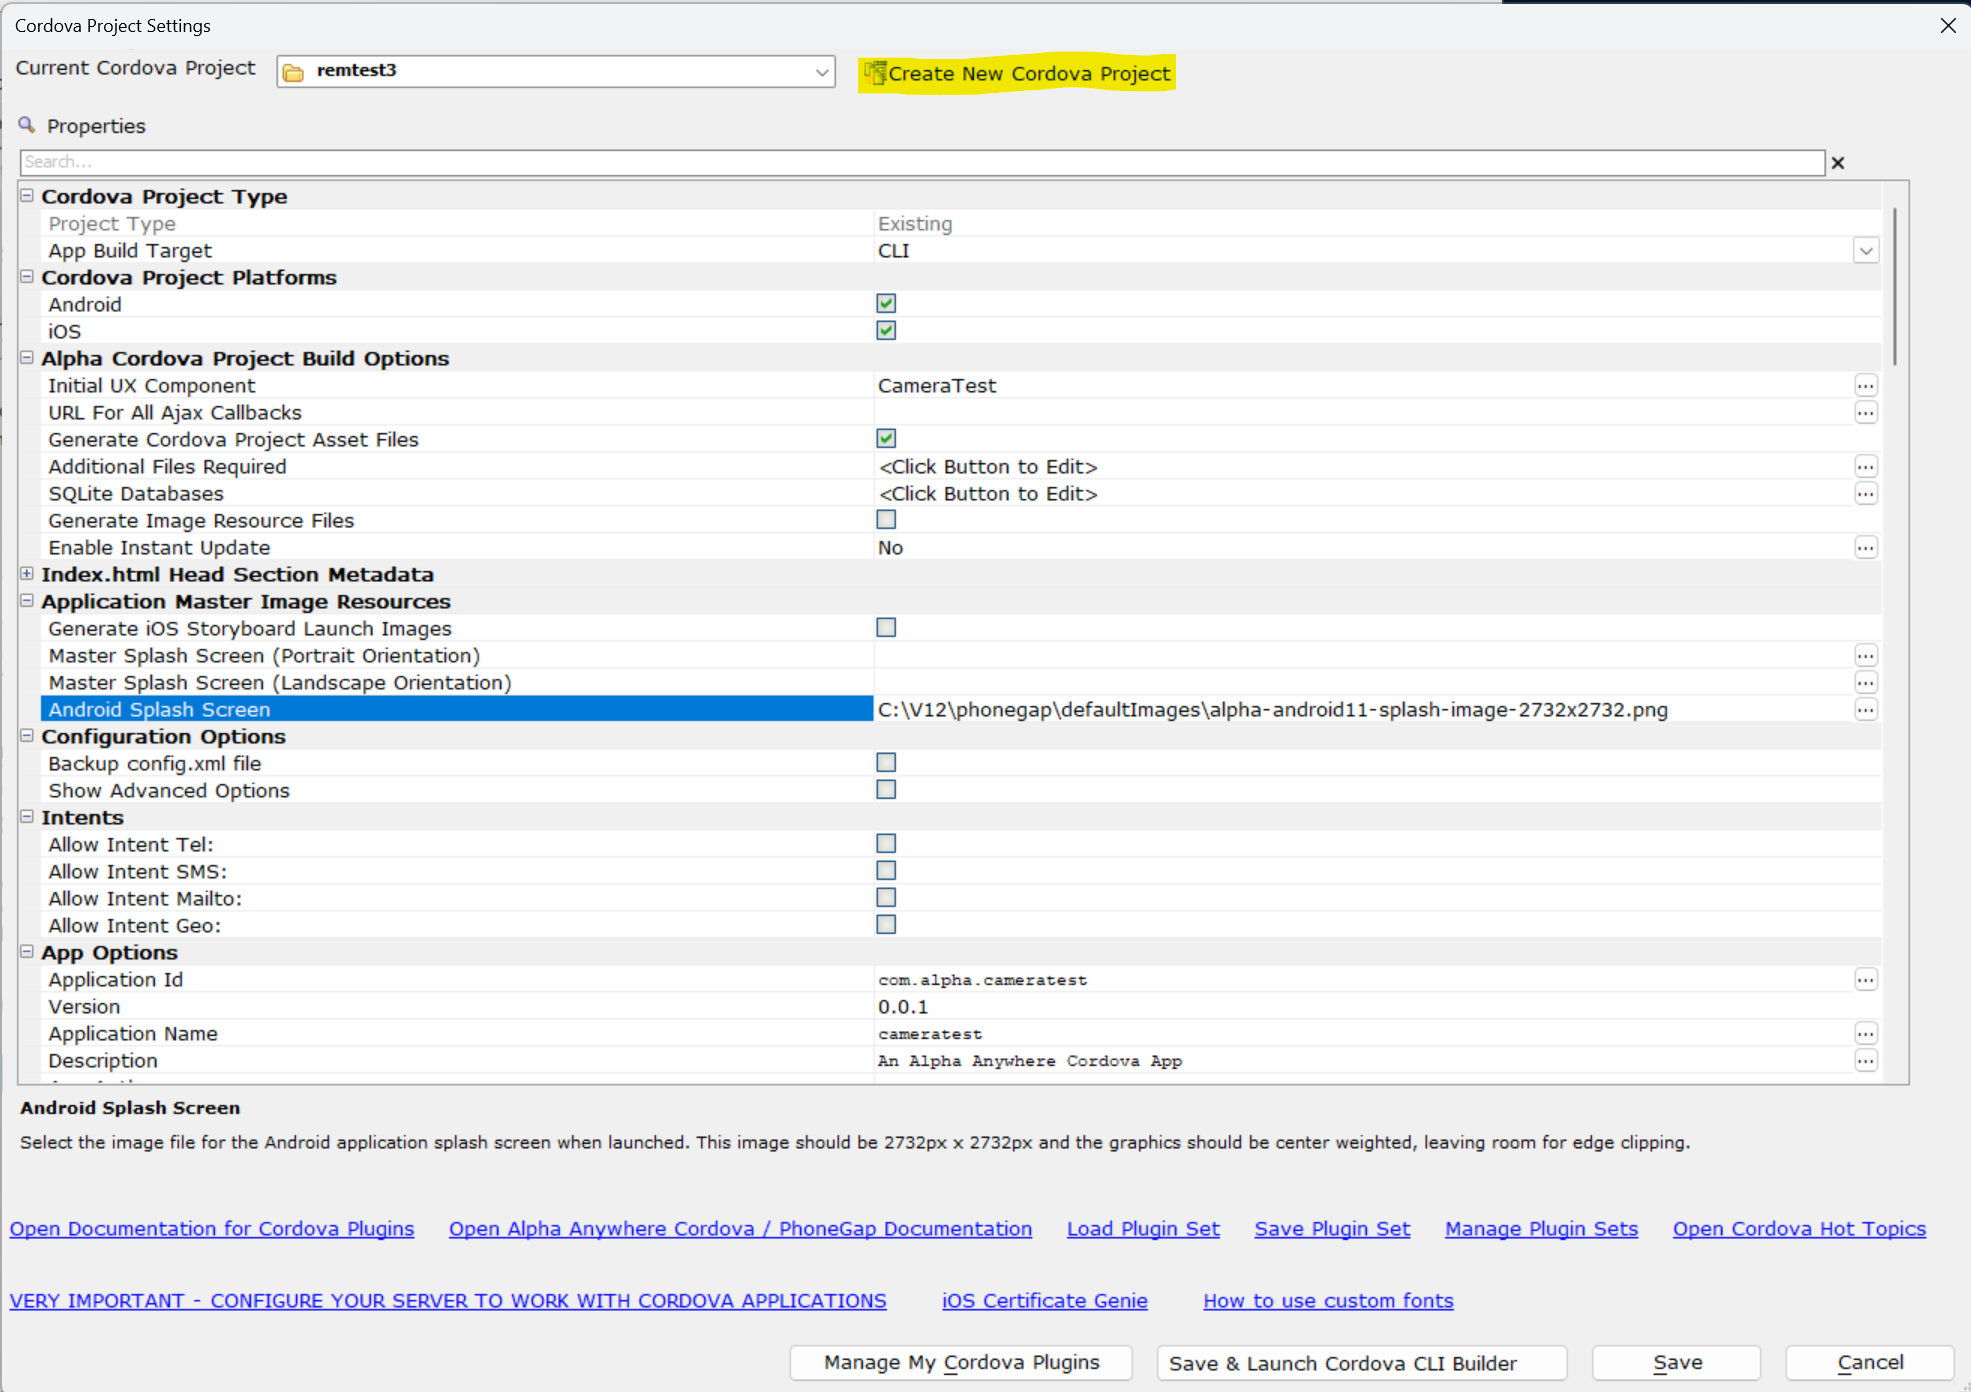
Task: Collapse the Intents section
Action: coord(27,817)
